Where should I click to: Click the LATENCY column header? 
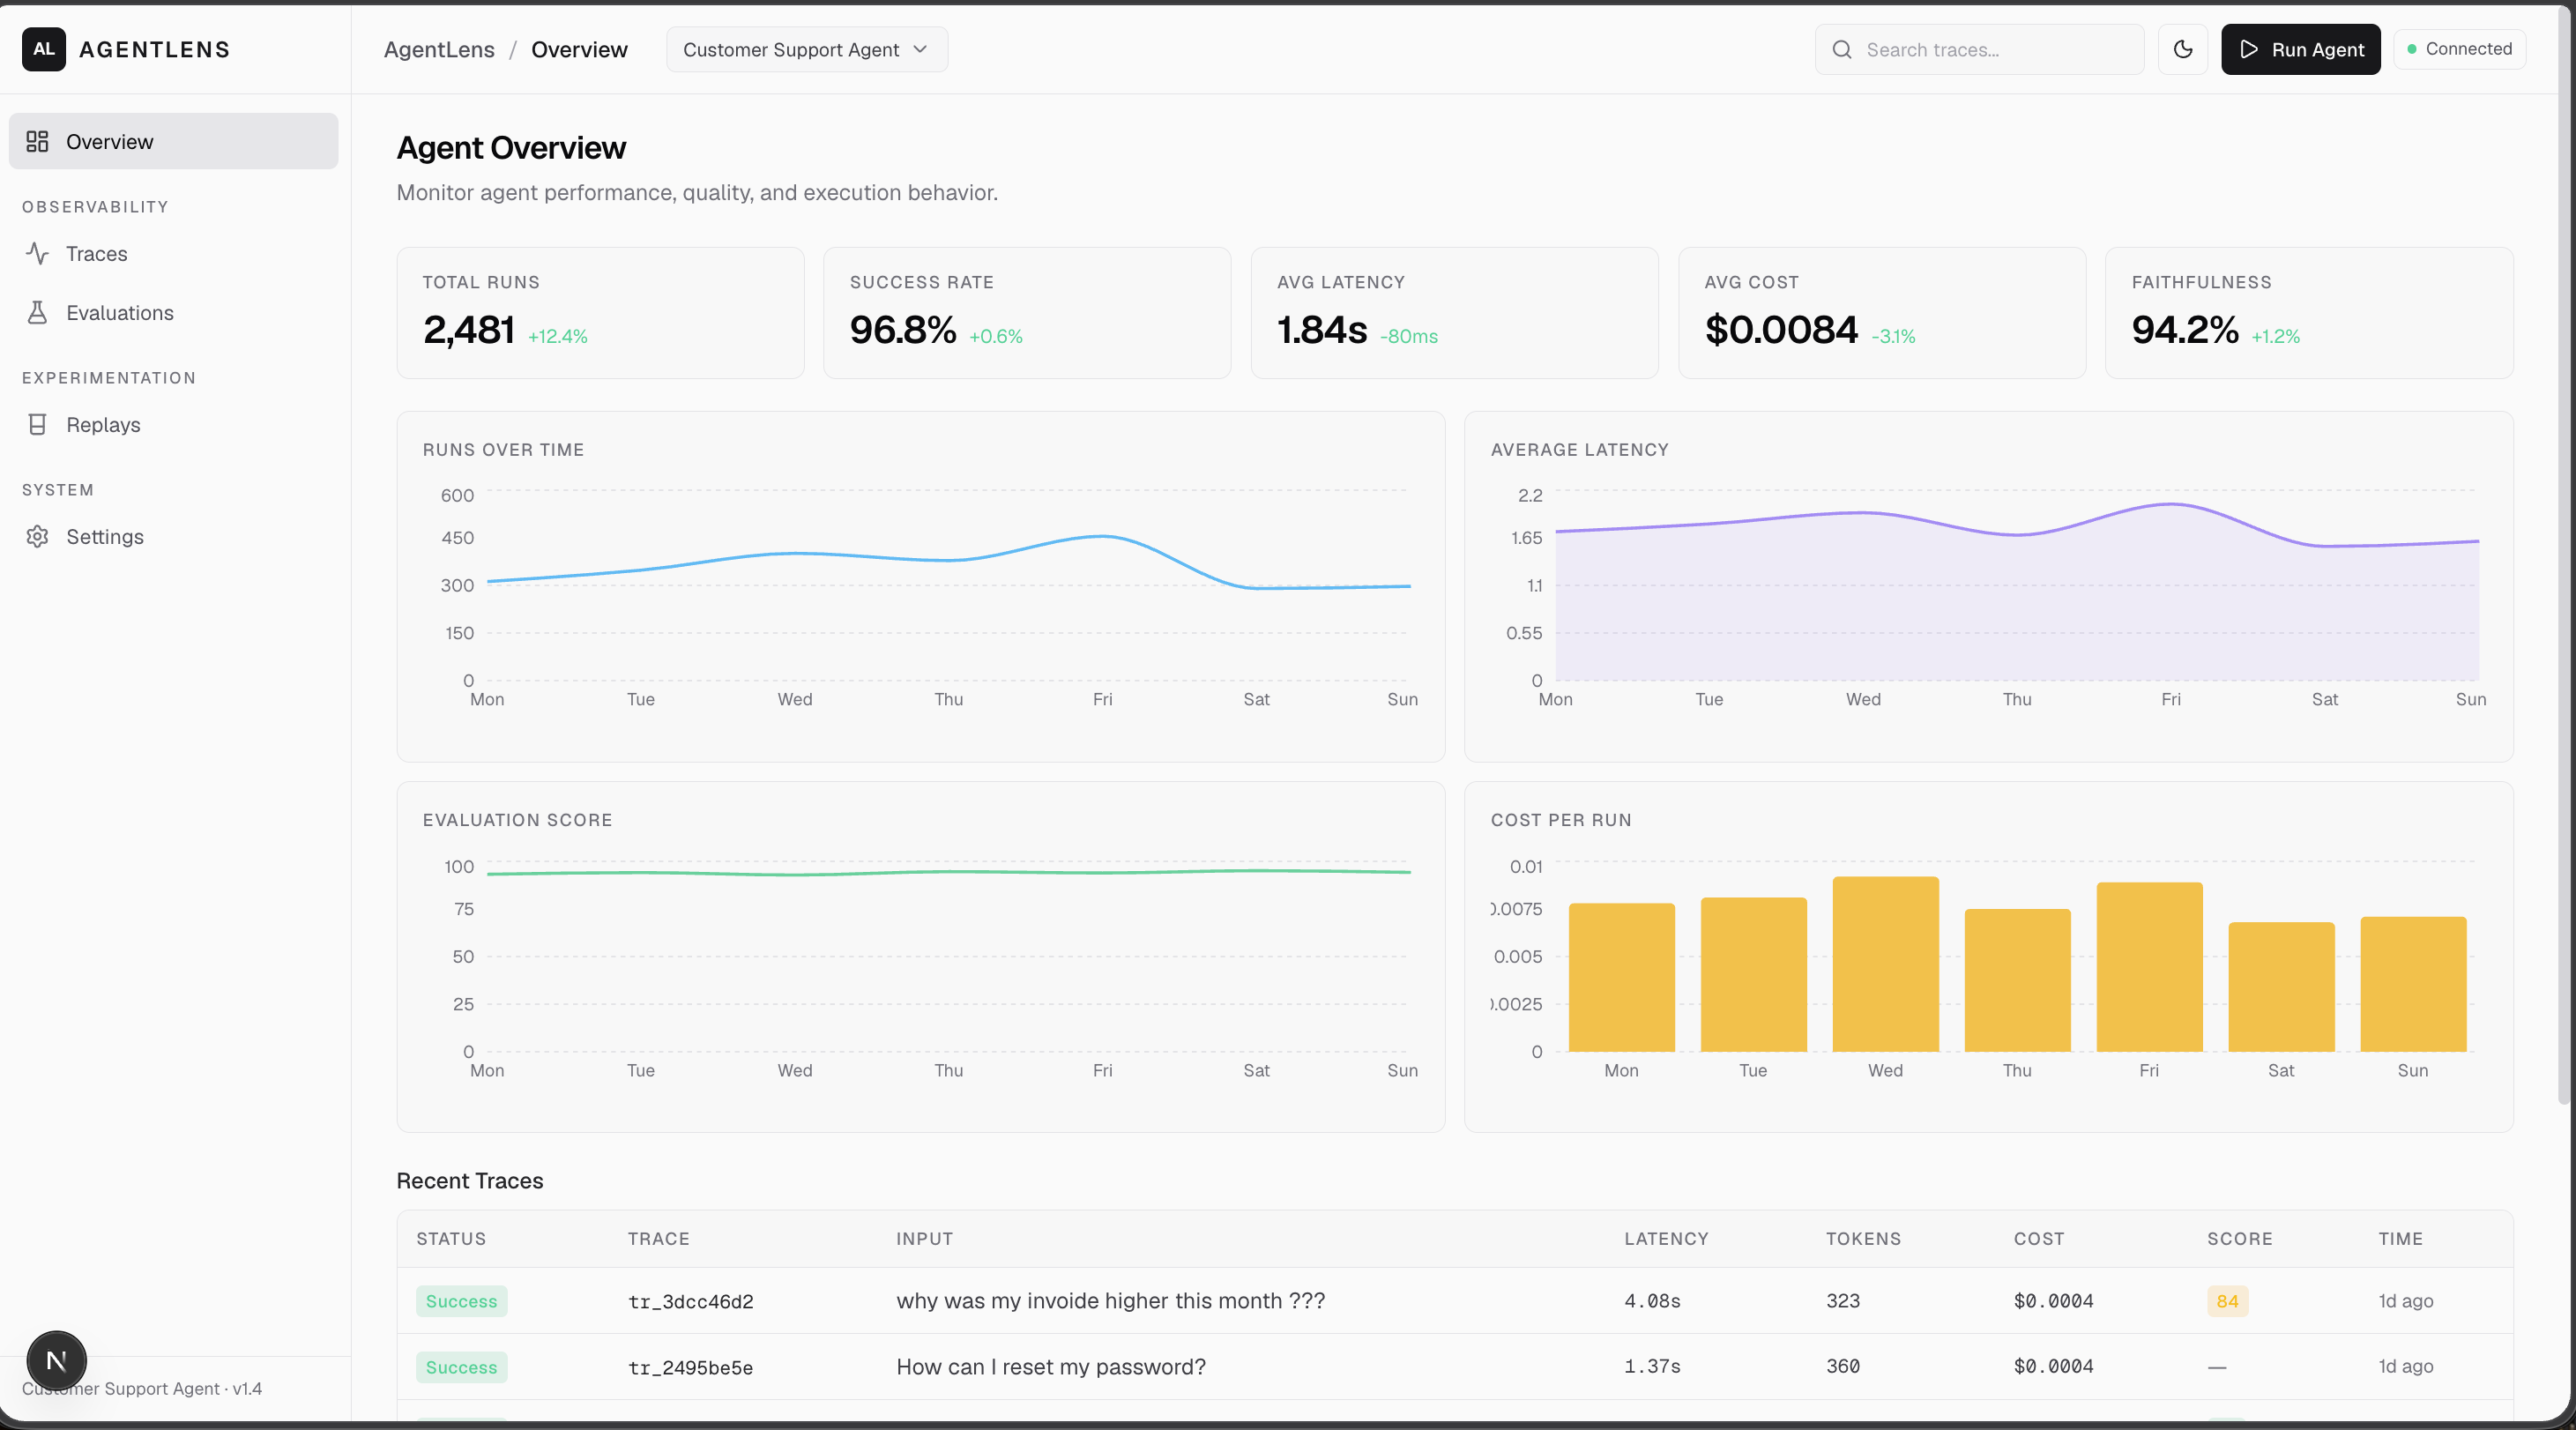[1666, 1238]
